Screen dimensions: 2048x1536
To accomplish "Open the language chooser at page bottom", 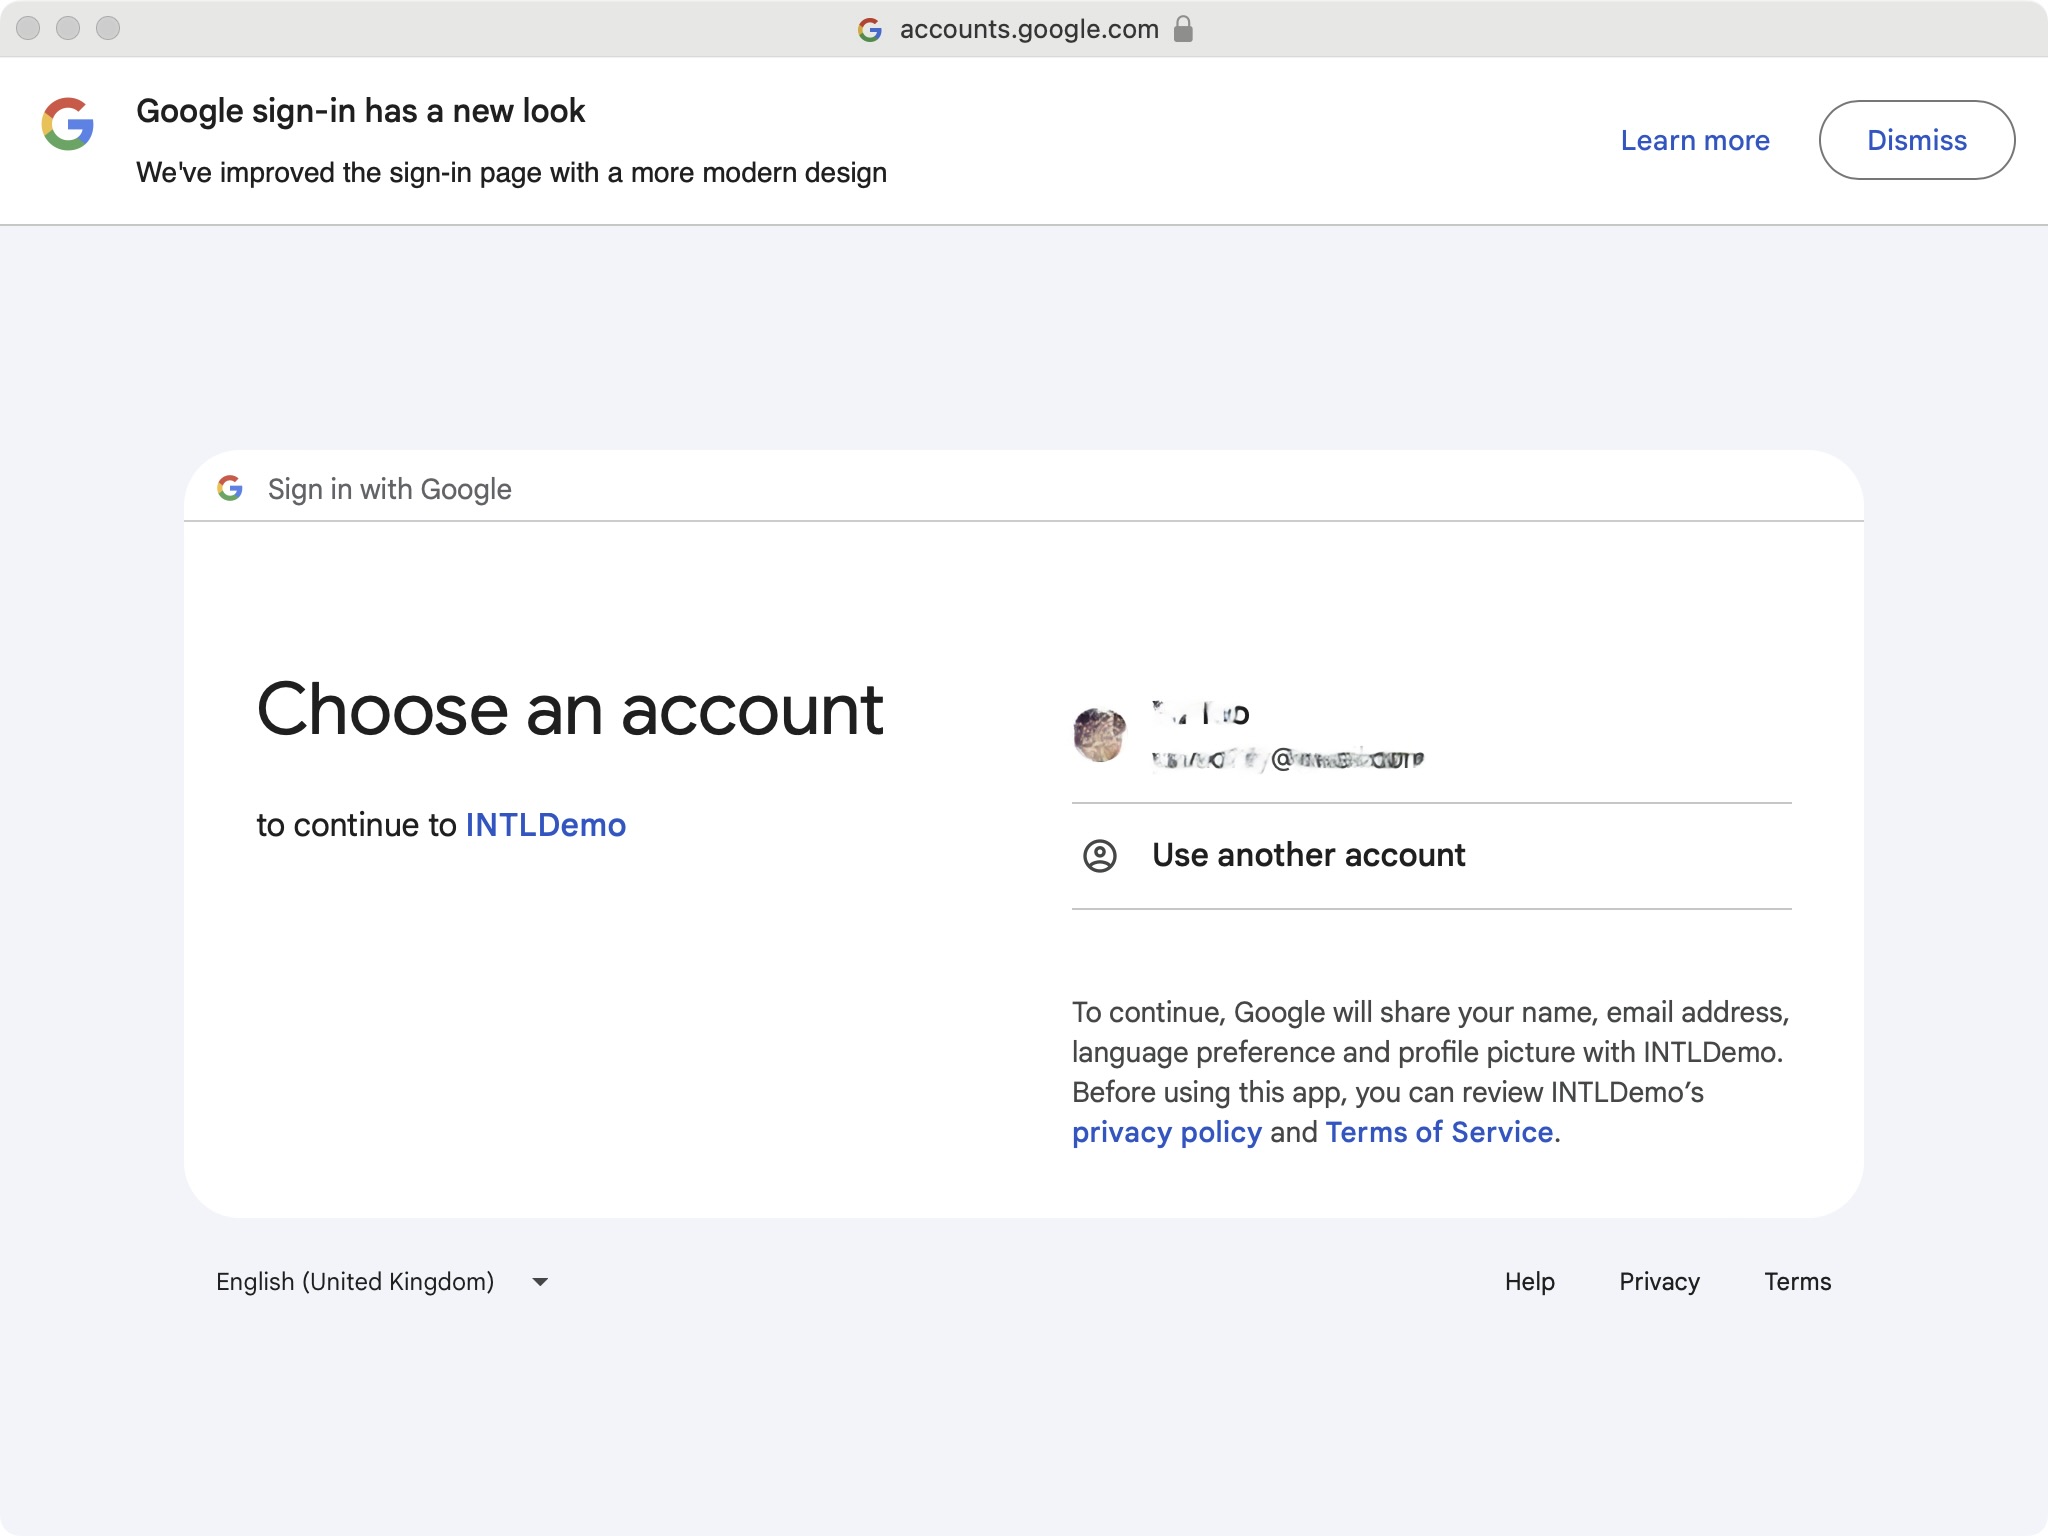I will pyautogui.click(x=380, y=1282).
